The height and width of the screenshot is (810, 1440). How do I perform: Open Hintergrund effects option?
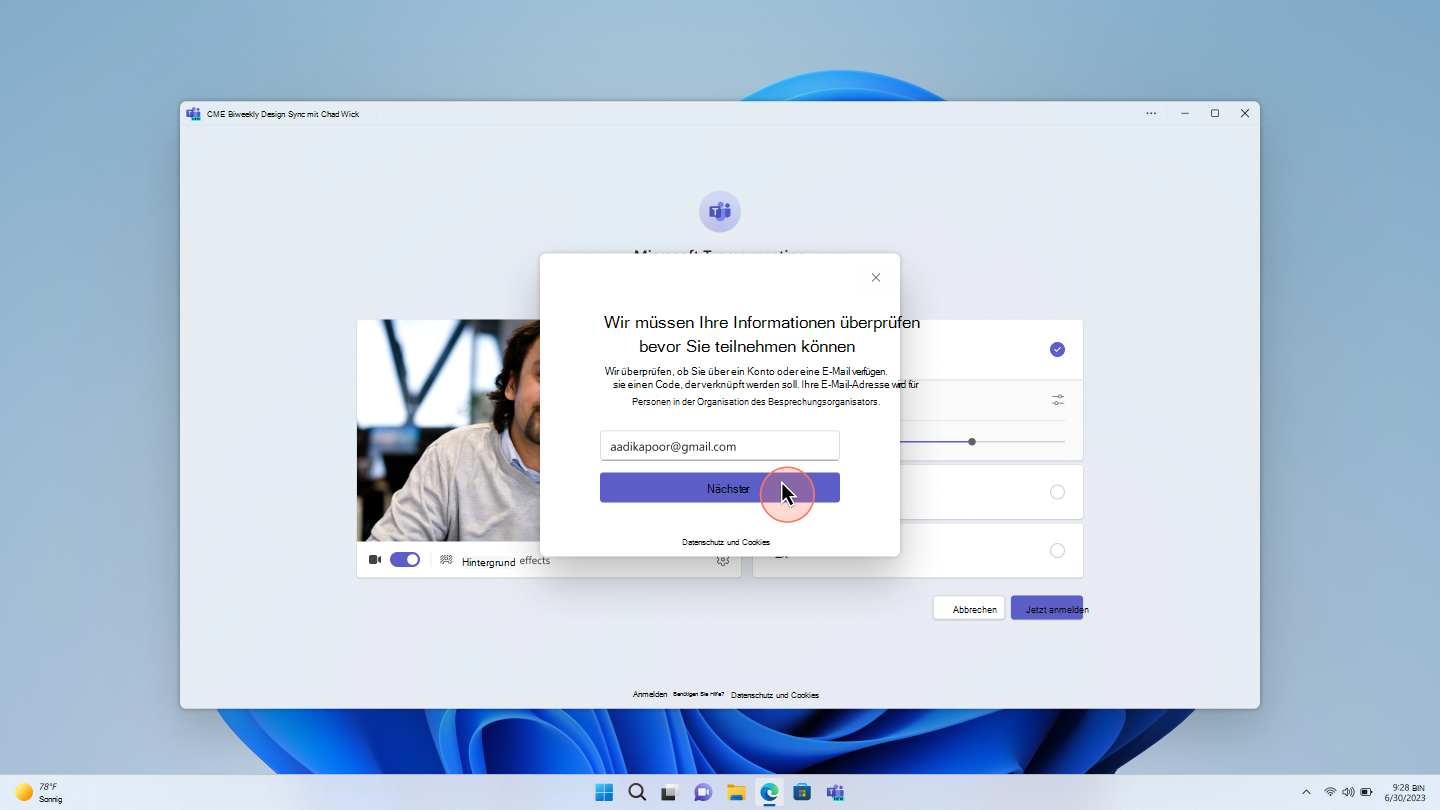(x=506, y=561)
